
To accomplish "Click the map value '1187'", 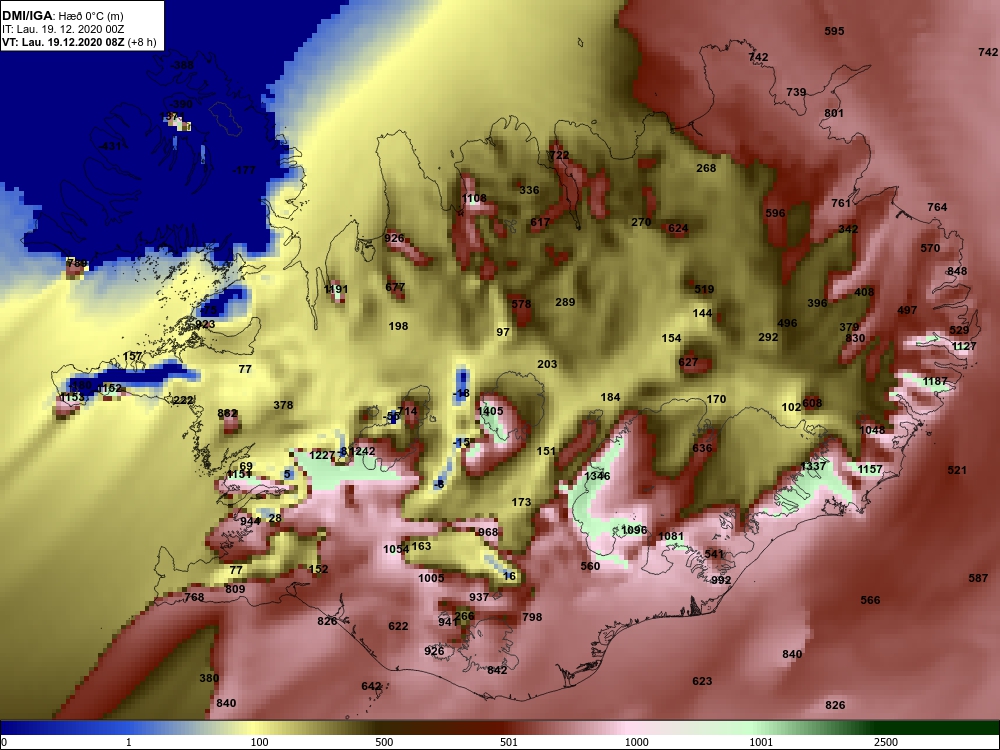I will (x=935, y=381).
